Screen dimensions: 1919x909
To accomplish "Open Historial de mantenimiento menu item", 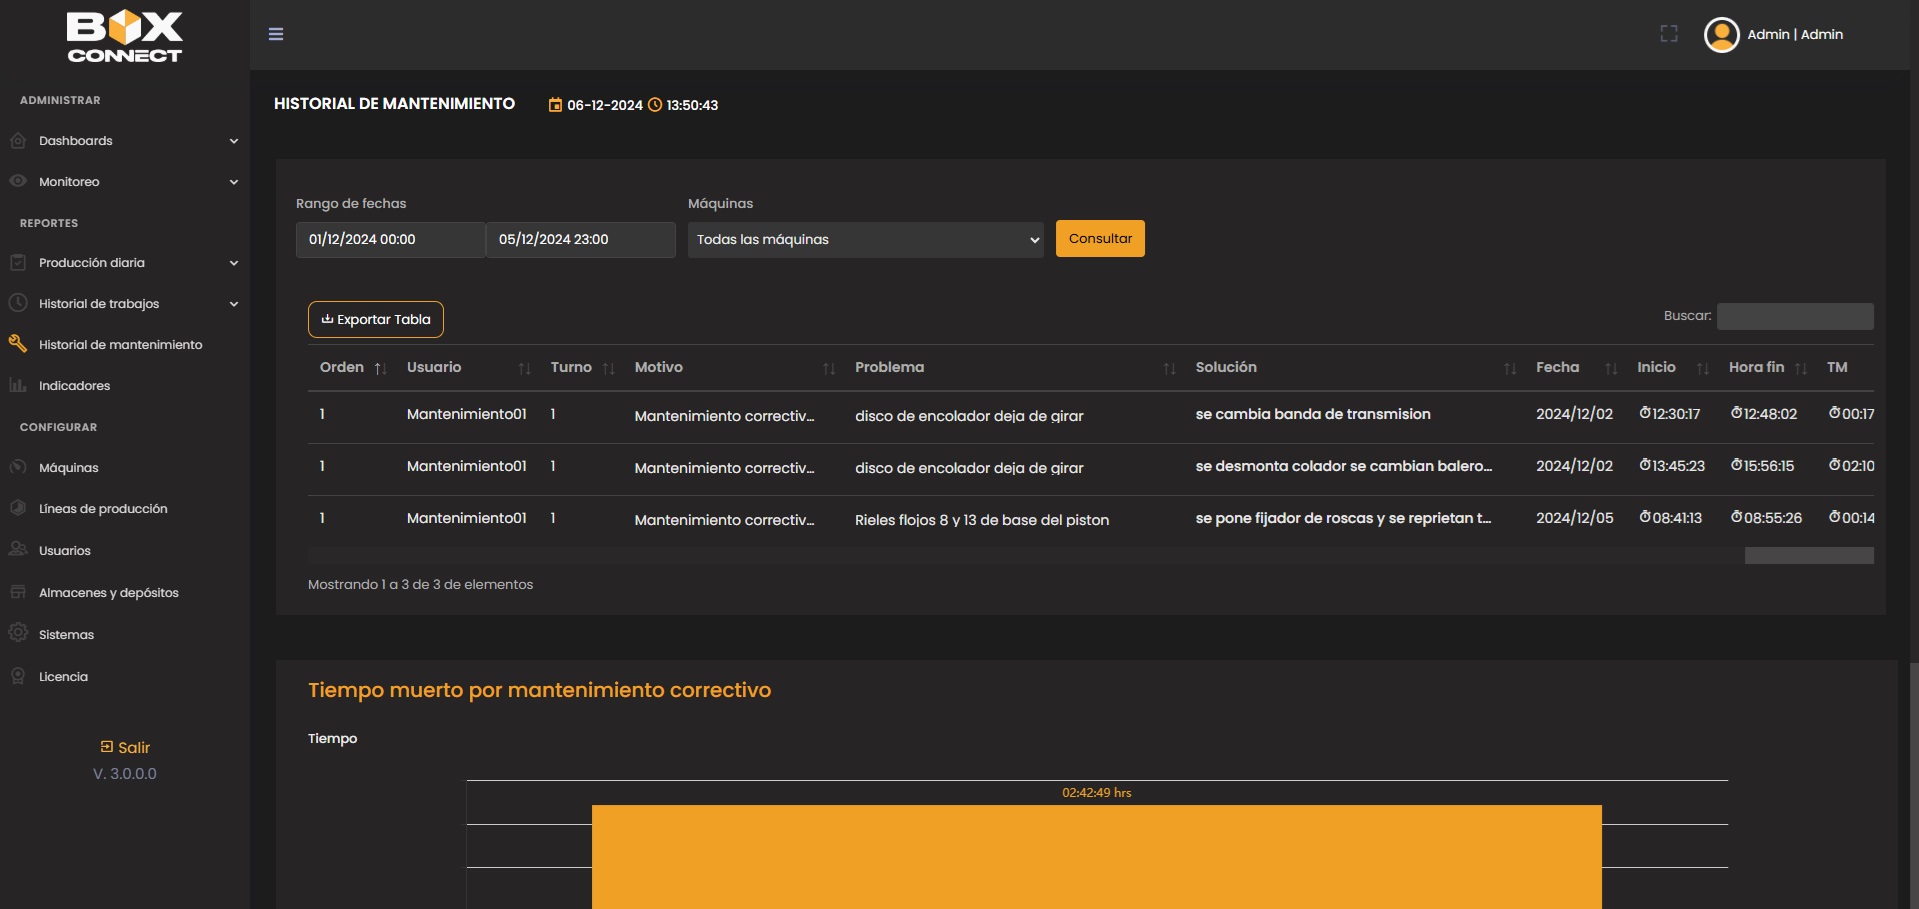I will 120,345.
